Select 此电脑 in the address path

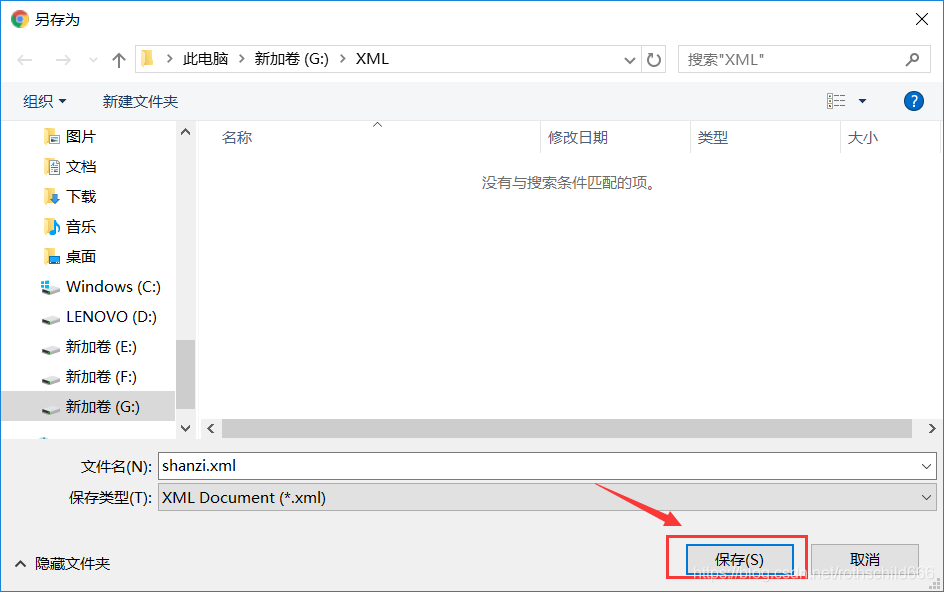(205, 58)
